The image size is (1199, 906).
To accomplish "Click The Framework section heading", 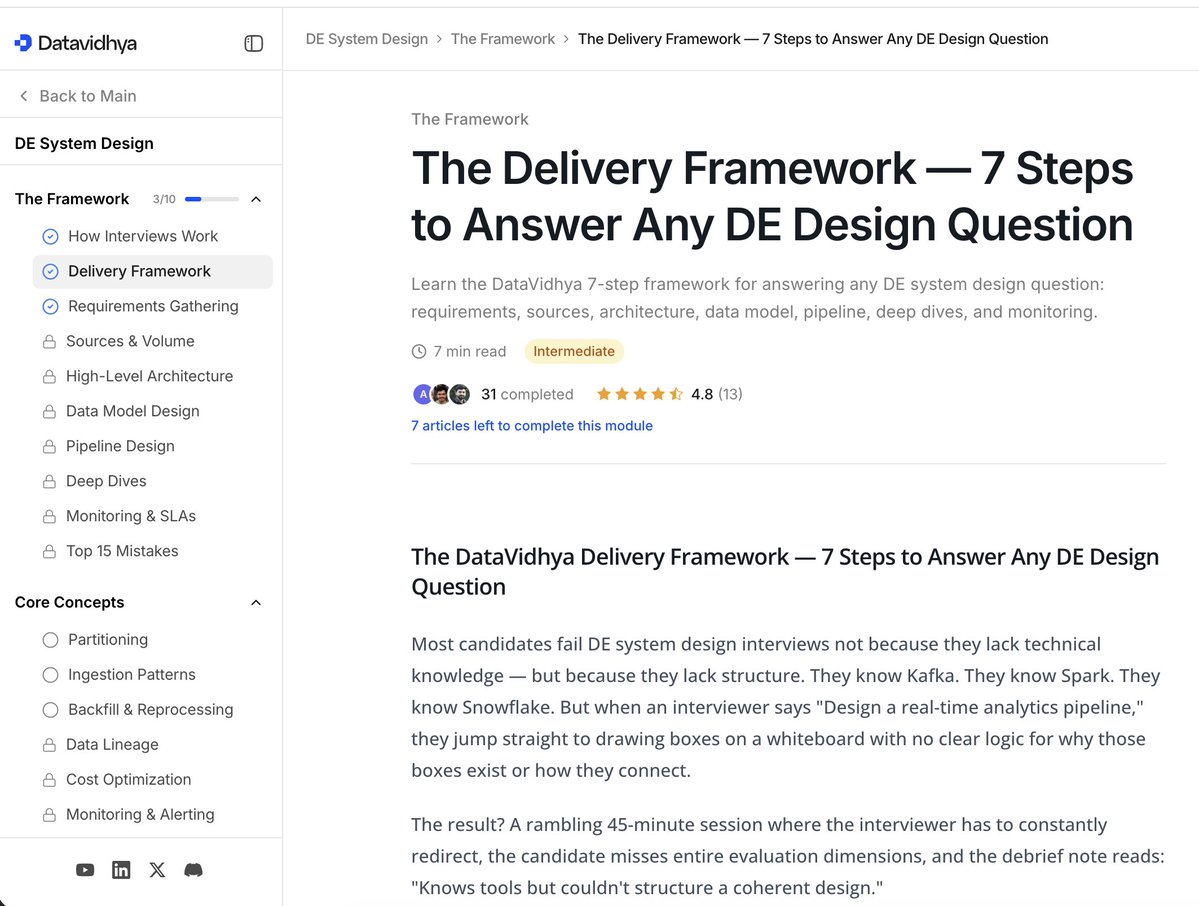I will pyautogui.click(x=72, y=199).
